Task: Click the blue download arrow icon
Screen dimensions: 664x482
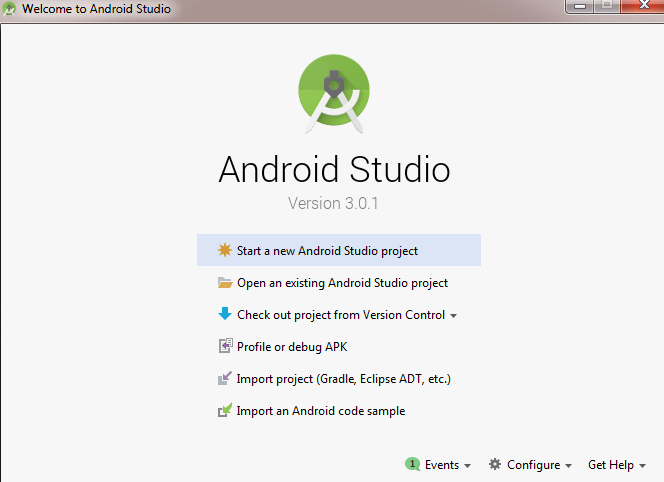Action: tap(225, 314)
